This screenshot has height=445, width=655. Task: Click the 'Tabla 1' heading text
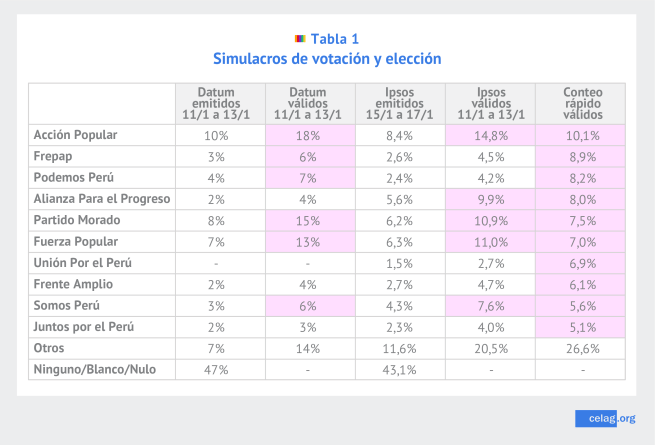point(334,39)
